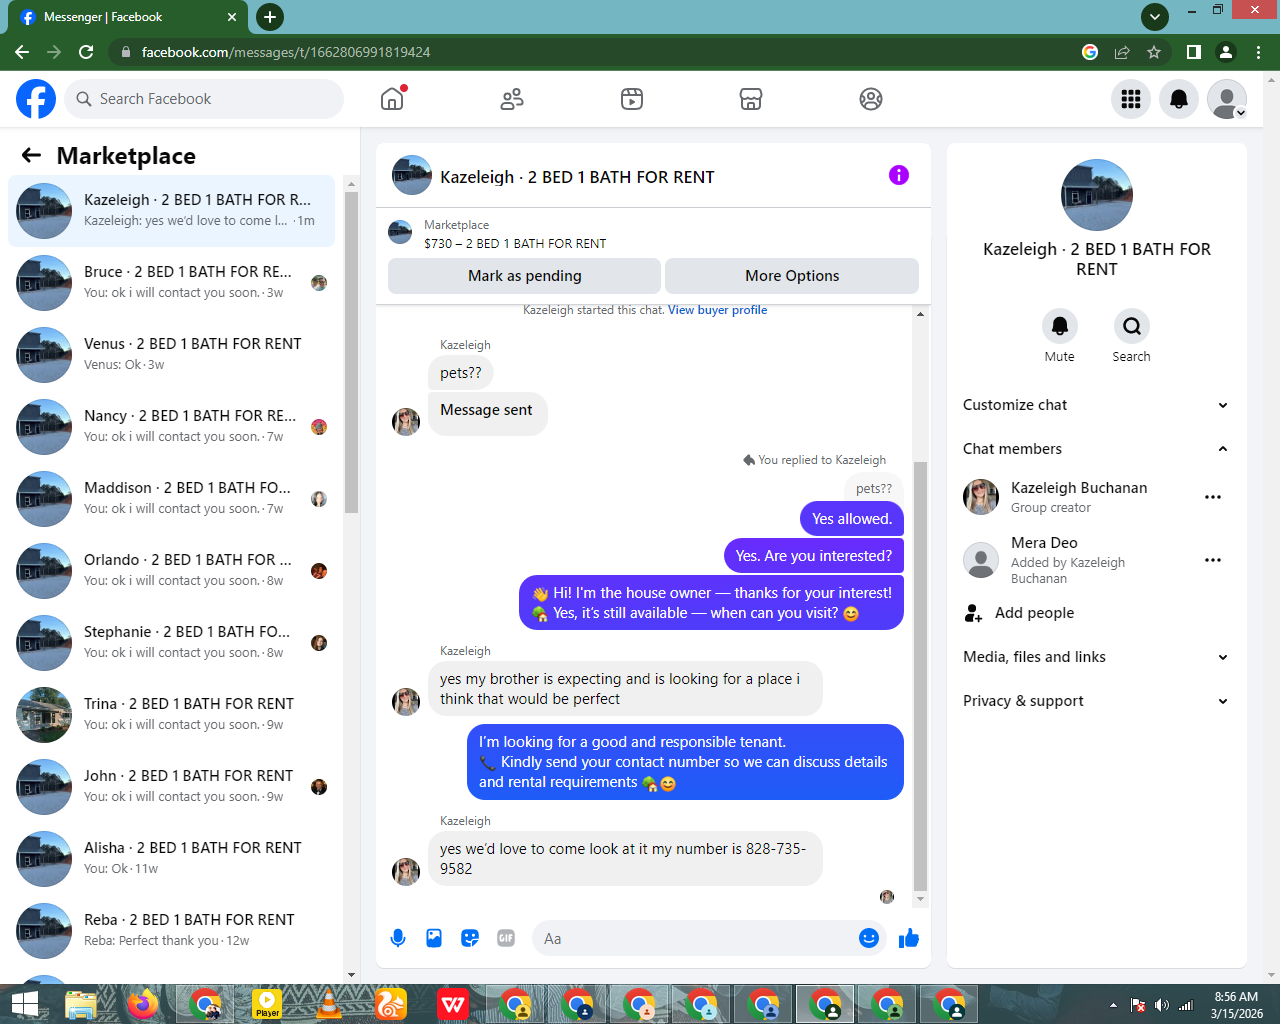Click Search Facebook field
The height and width of the screenshot is (1024, 1280).
point(204,99)
